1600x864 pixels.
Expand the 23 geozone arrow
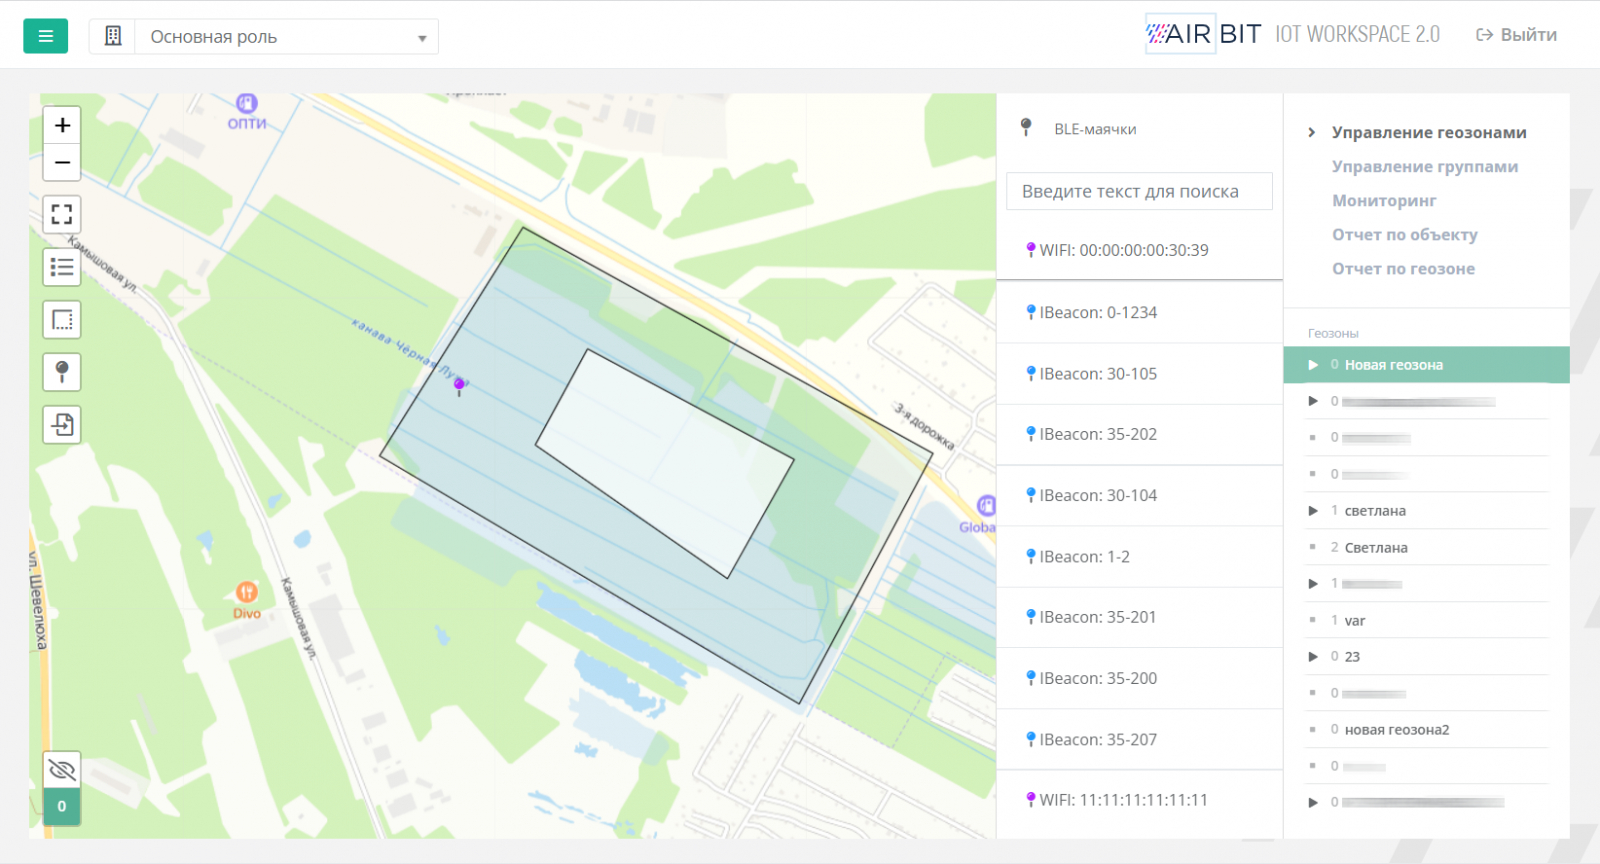point(1313,657)
